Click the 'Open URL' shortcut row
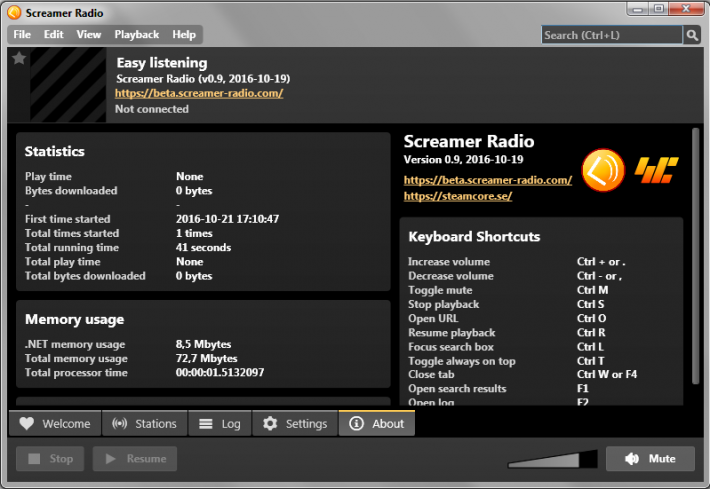 [507, 318]
